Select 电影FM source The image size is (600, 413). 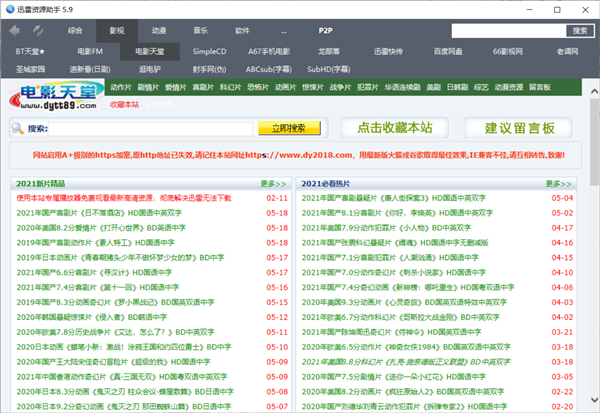tap(90, 51)
